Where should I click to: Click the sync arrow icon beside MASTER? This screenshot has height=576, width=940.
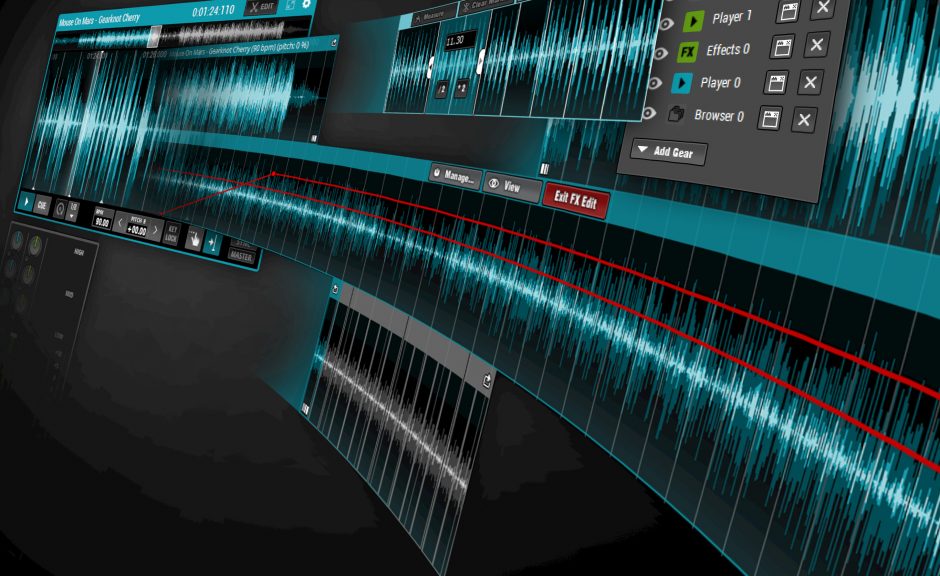click(x=213, y=243)
